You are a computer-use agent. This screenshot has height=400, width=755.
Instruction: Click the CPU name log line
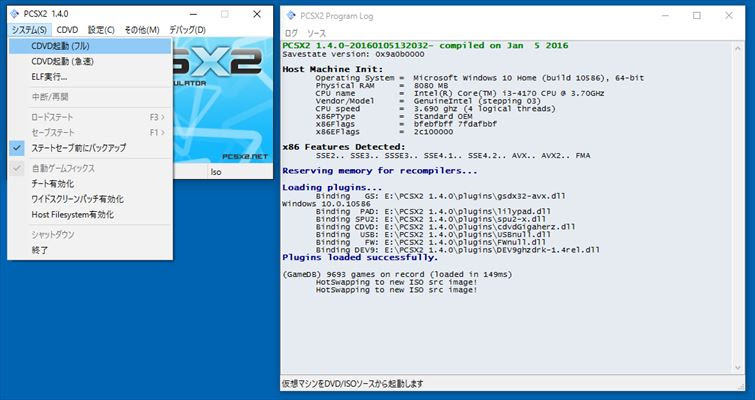pos(460,93)
